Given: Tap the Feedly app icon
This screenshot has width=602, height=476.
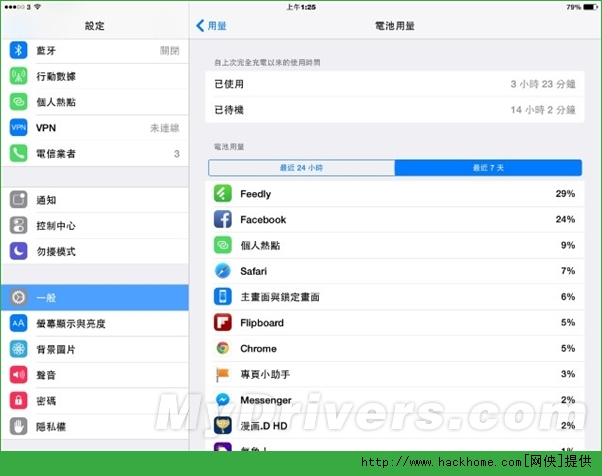Looking at the screenshot, I should (x=223, y=193).
